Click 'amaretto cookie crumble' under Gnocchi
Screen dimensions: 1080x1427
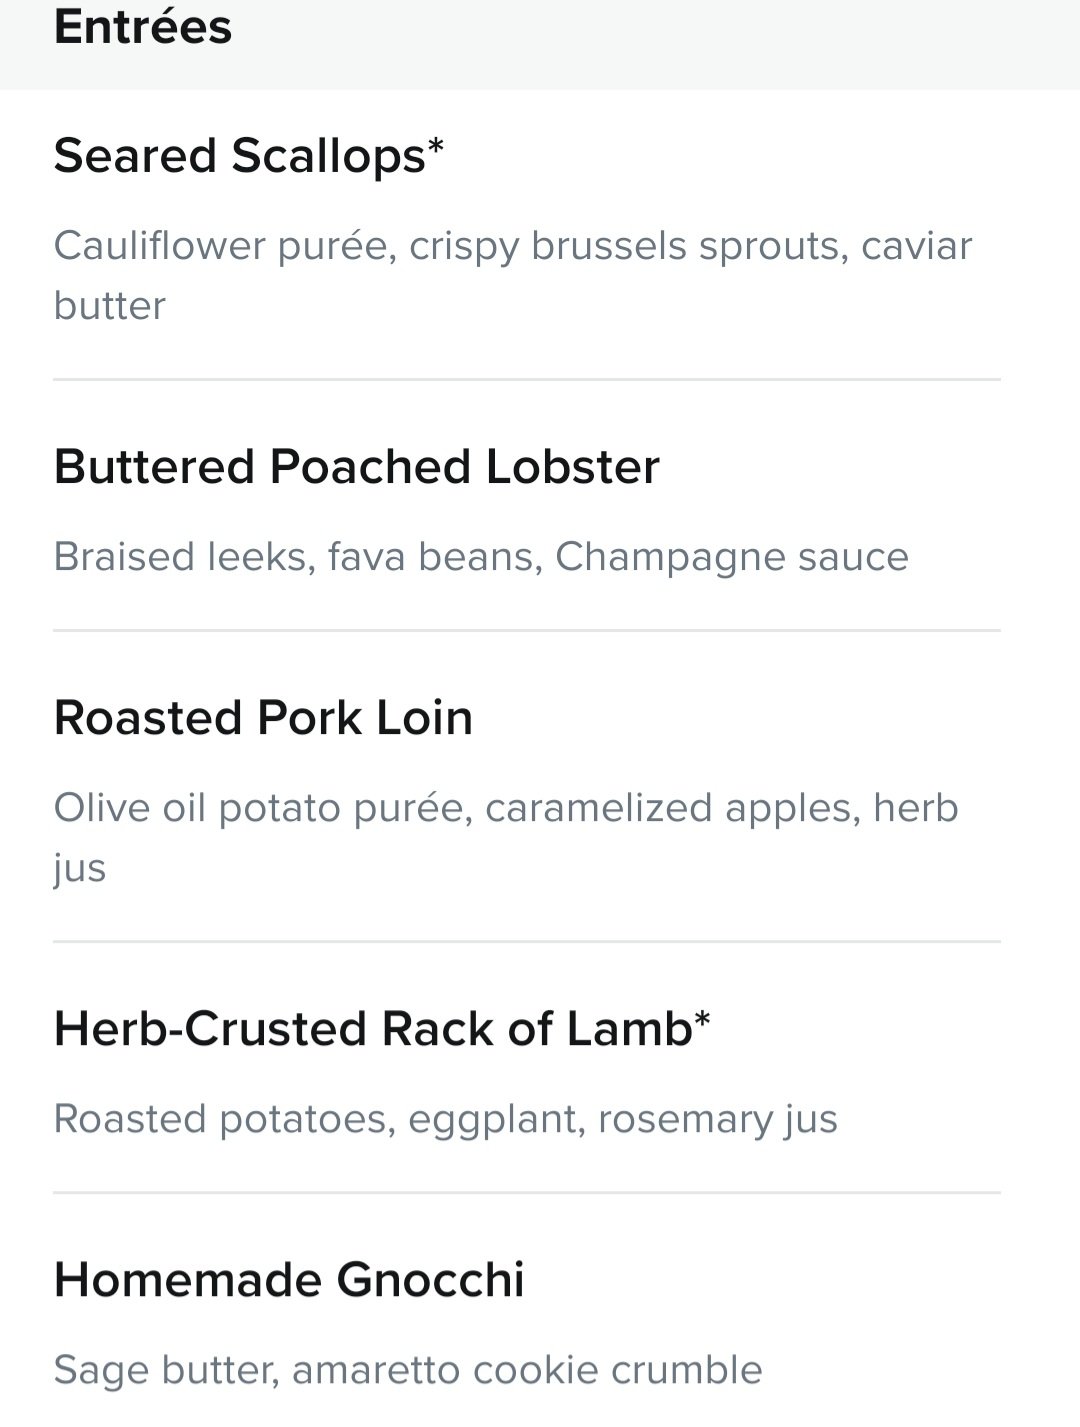click(x=527, y=1370)
